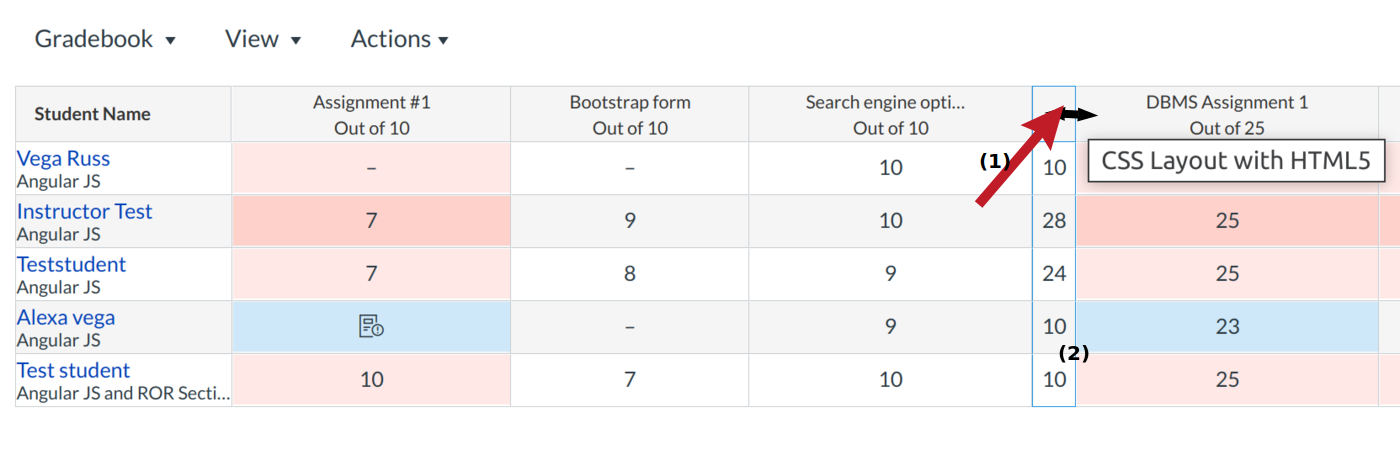Click the Search engine optimization column header
1400x460 pixels.
coord(890,114)
